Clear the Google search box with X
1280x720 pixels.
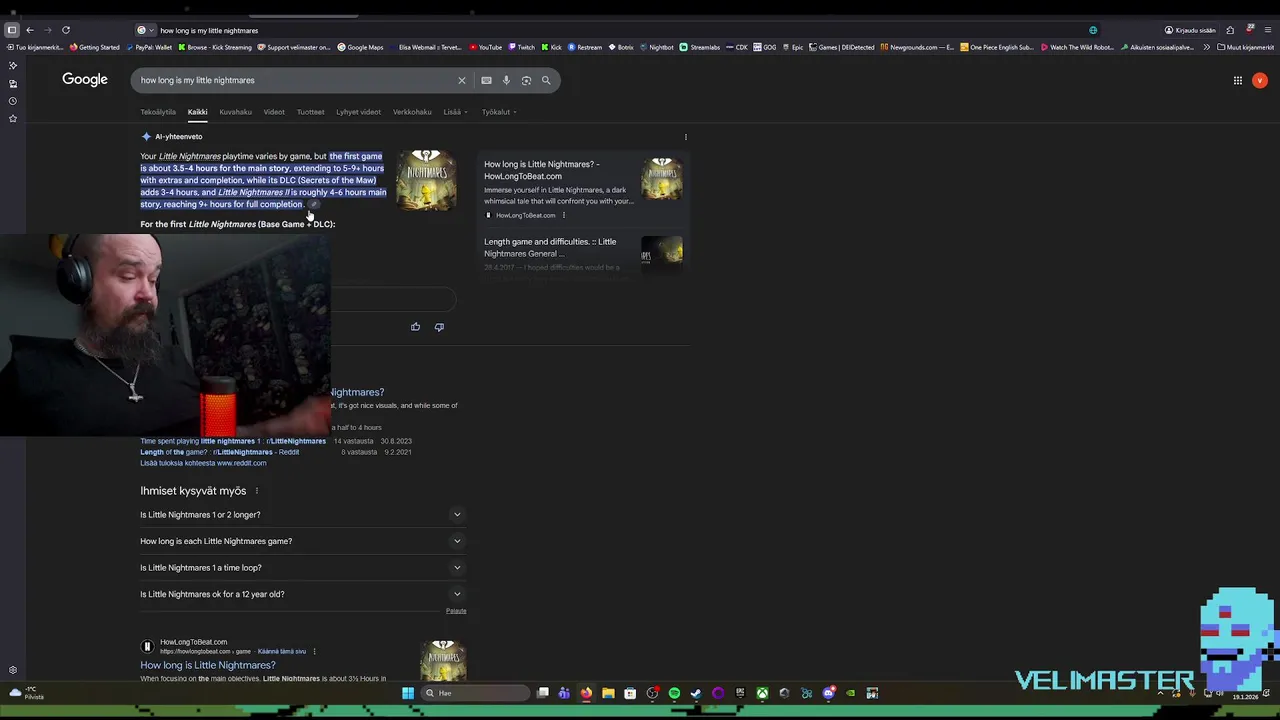coord(462,80)
